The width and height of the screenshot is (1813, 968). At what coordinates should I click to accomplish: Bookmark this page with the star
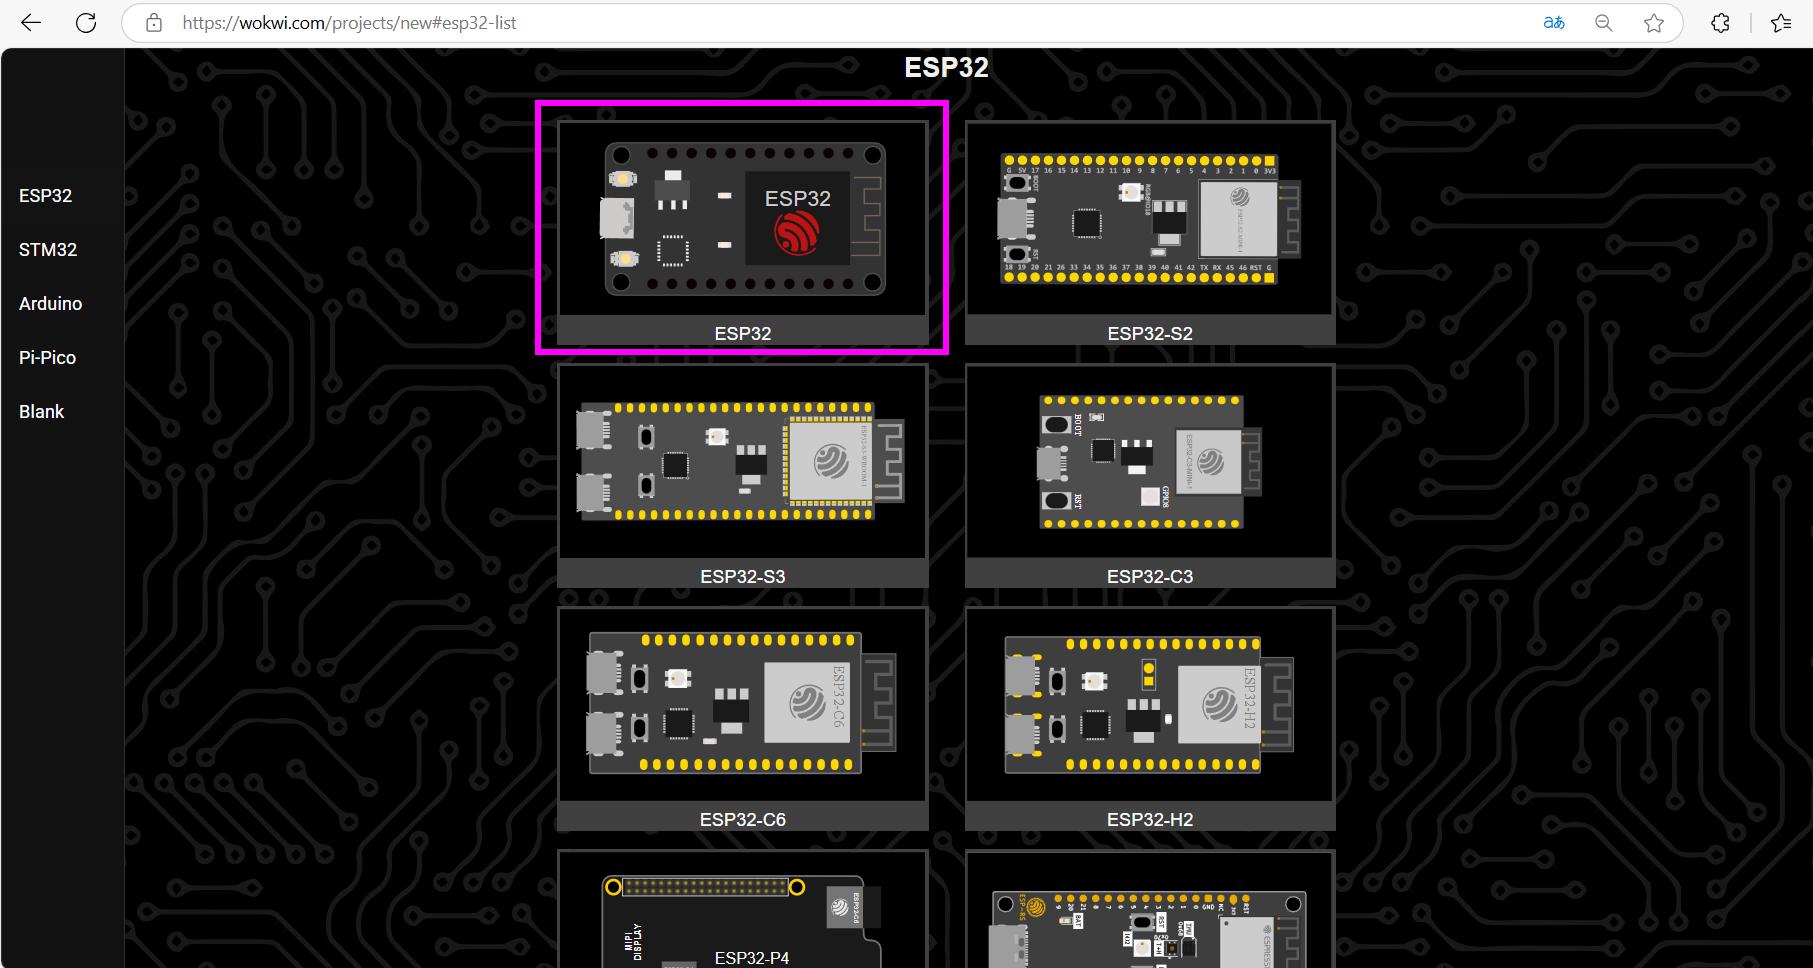coord(1654,22)
